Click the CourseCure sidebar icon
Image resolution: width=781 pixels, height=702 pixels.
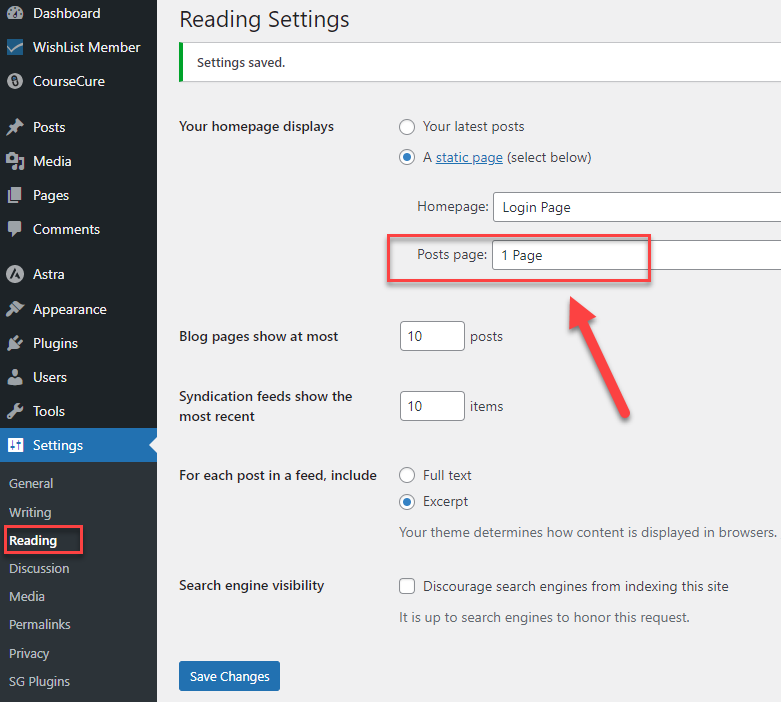coord(15,81)
